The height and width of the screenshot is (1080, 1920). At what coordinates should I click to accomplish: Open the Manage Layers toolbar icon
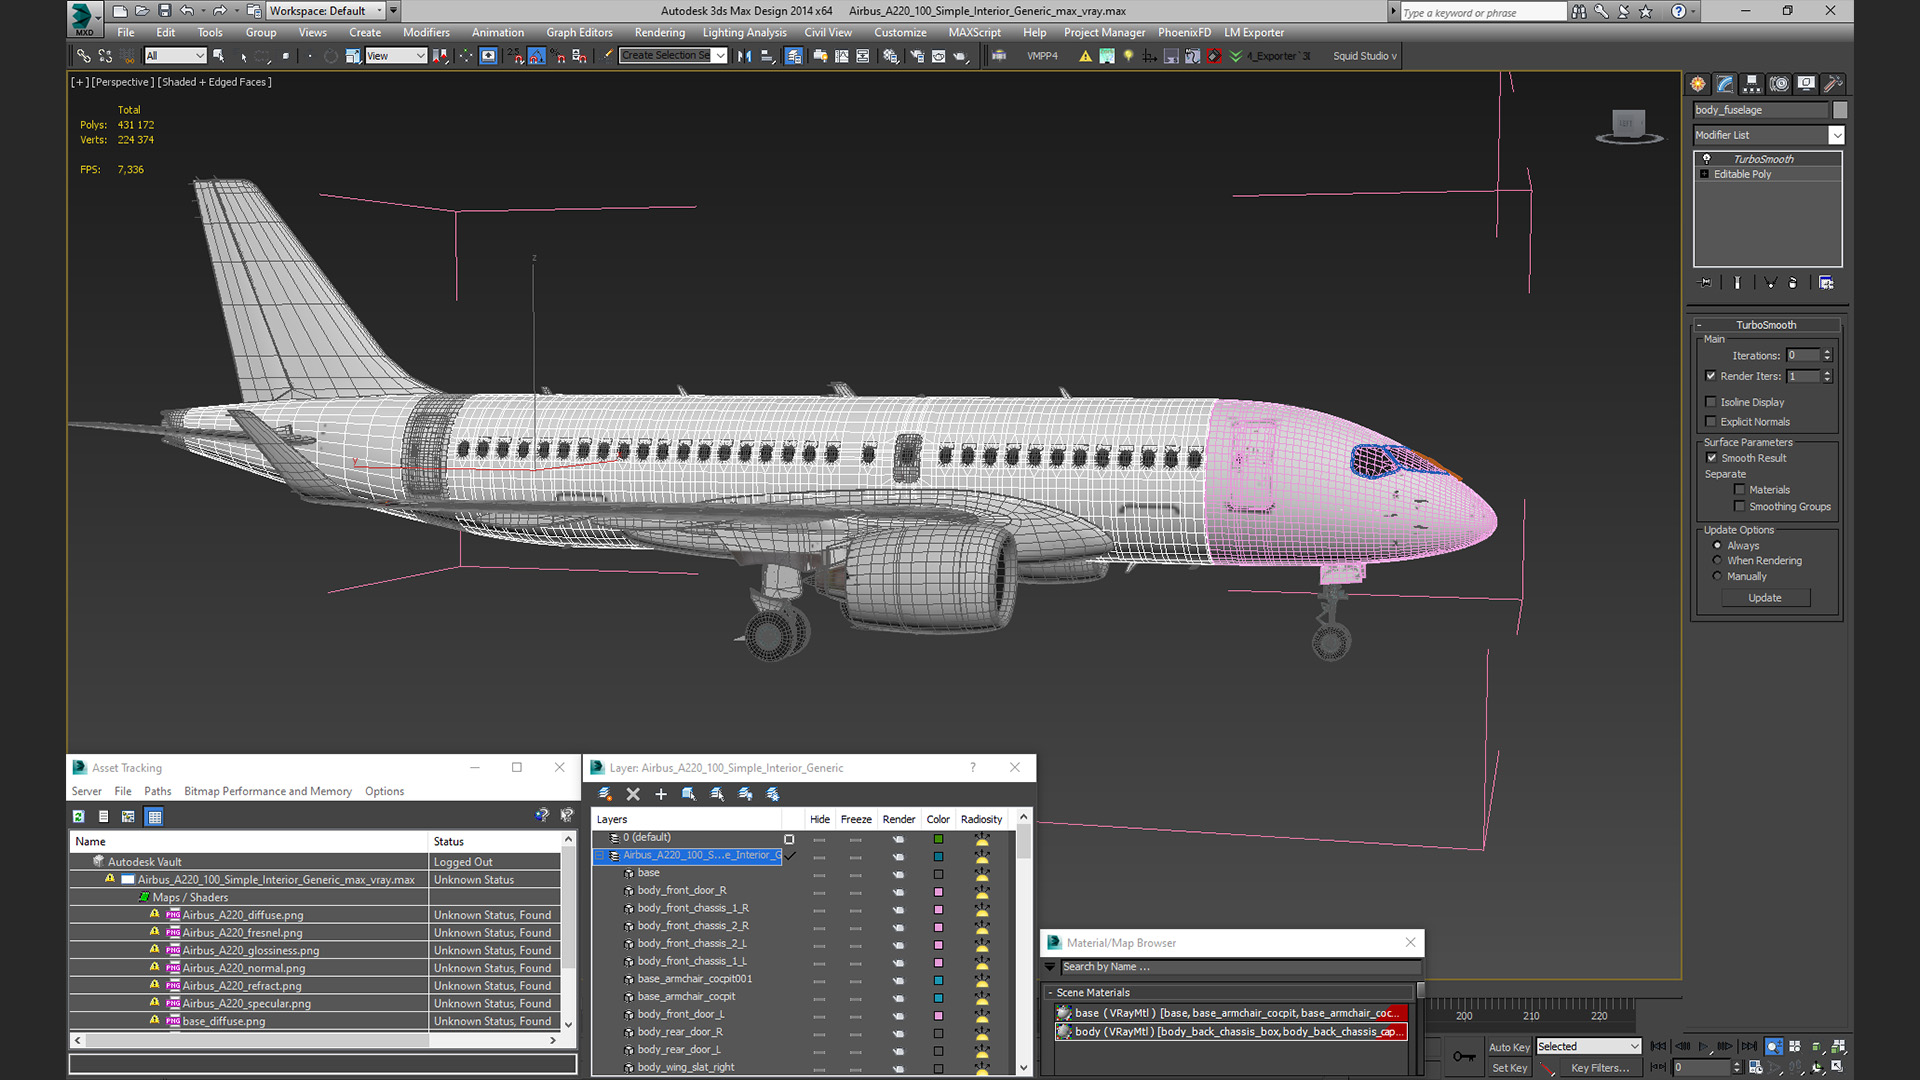point(793,56)
